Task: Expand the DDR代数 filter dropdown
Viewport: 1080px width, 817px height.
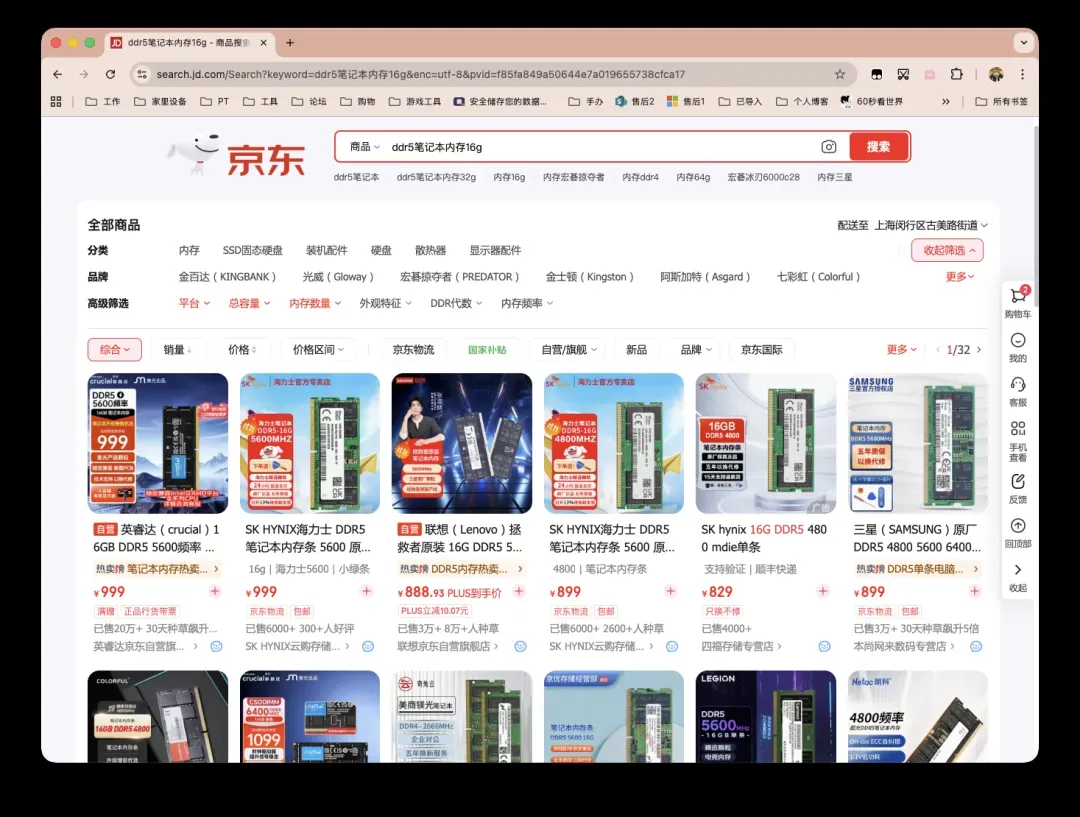Action: click(x=456, y=303)
